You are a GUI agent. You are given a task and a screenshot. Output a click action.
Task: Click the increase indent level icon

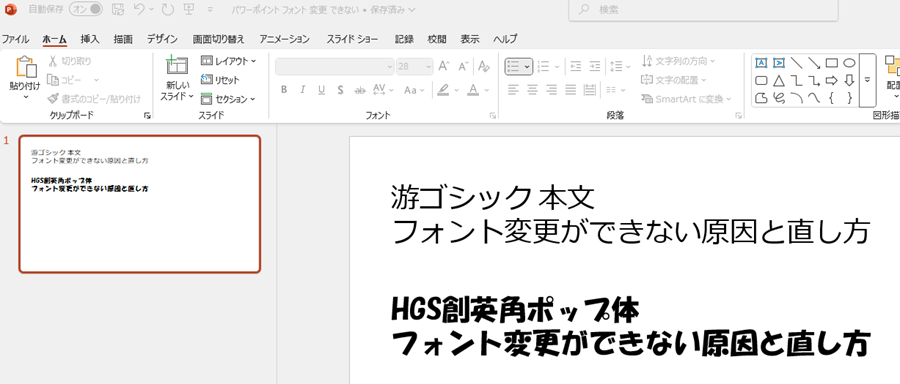point(595,67)
